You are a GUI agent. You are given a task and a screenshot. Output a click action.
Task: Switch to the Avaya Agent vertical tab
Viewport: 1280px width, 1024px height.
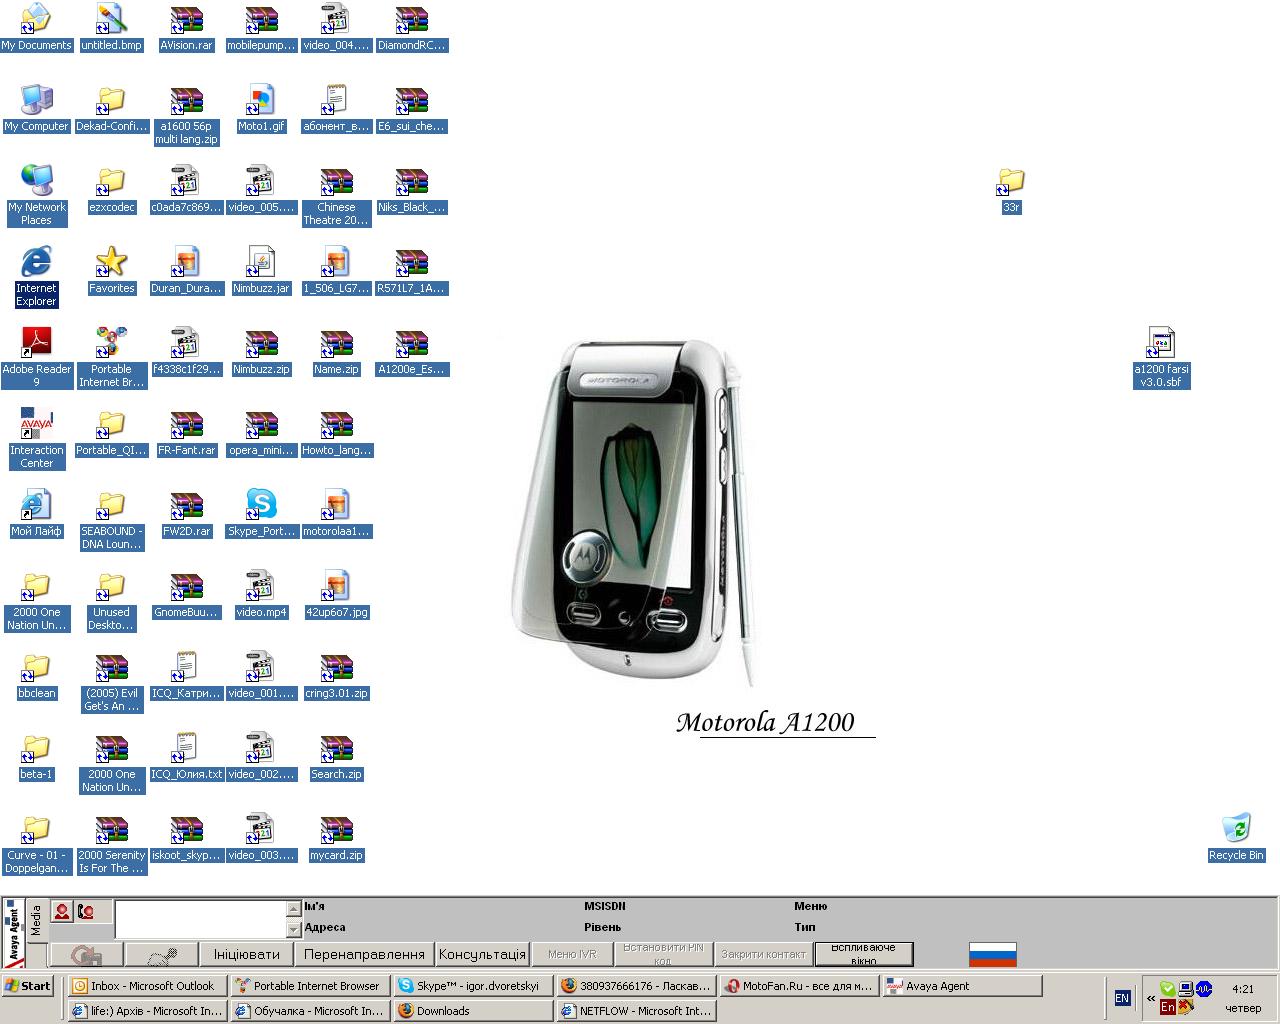(13, 934)
